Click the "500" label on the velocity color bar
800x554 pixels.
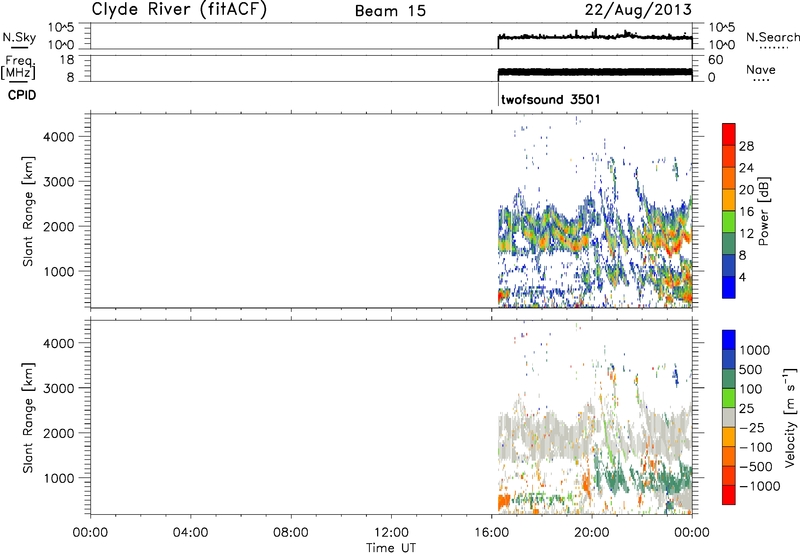pyautogui.click(x=751, y=370)
